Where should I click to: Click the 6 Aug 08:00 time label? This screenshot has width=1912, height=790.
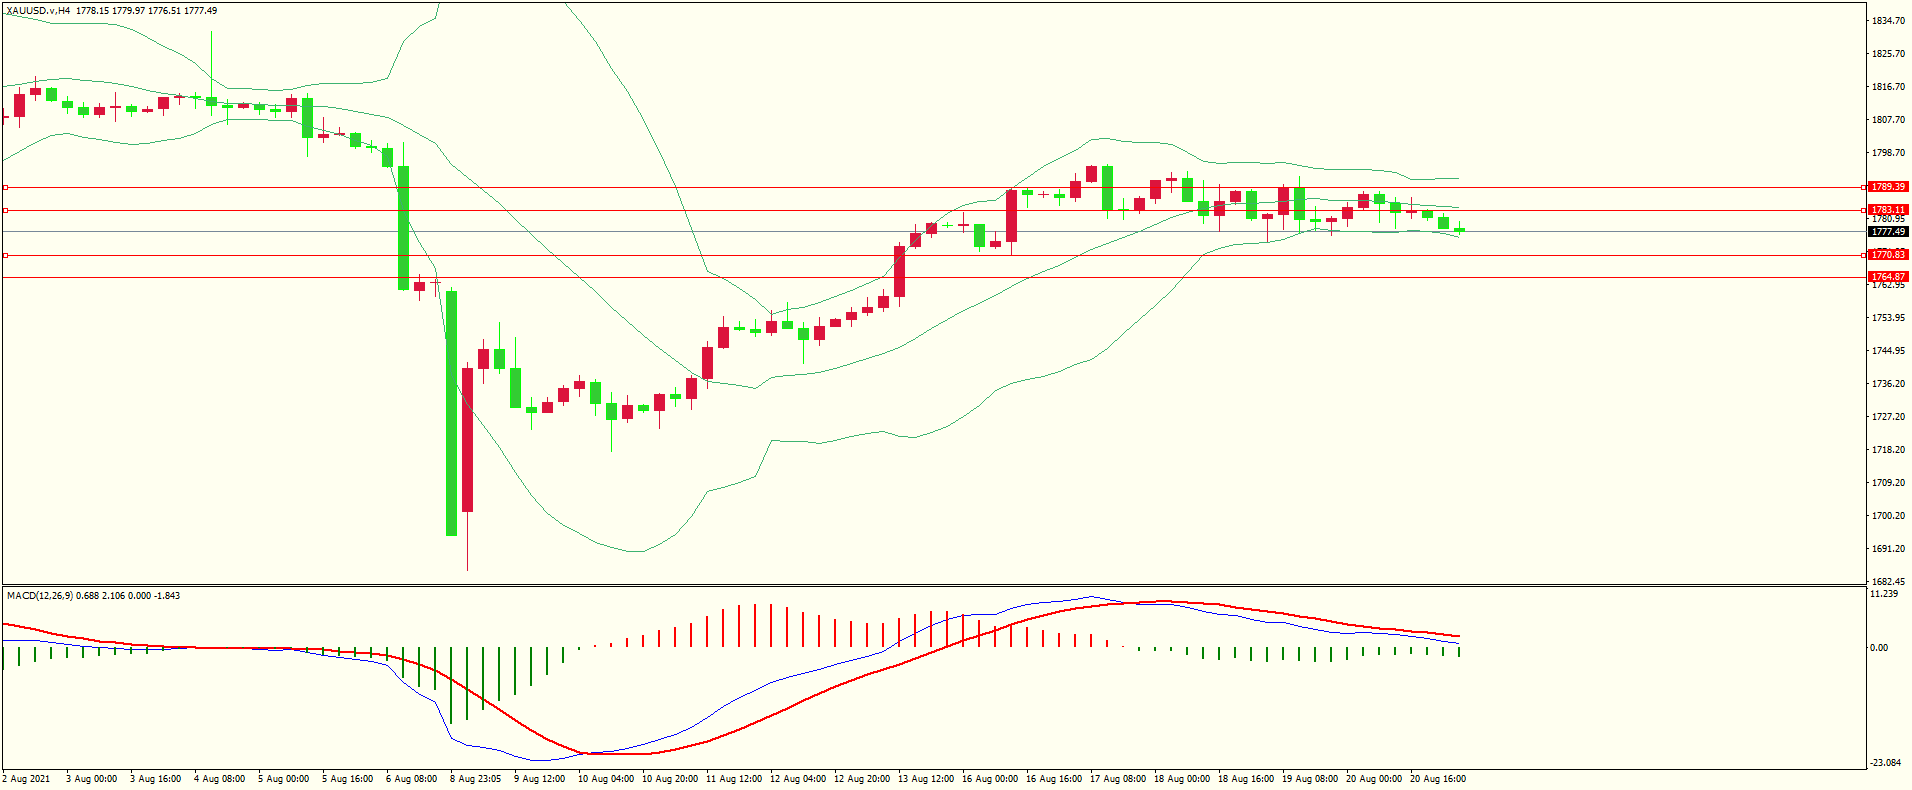coord(412,779)
